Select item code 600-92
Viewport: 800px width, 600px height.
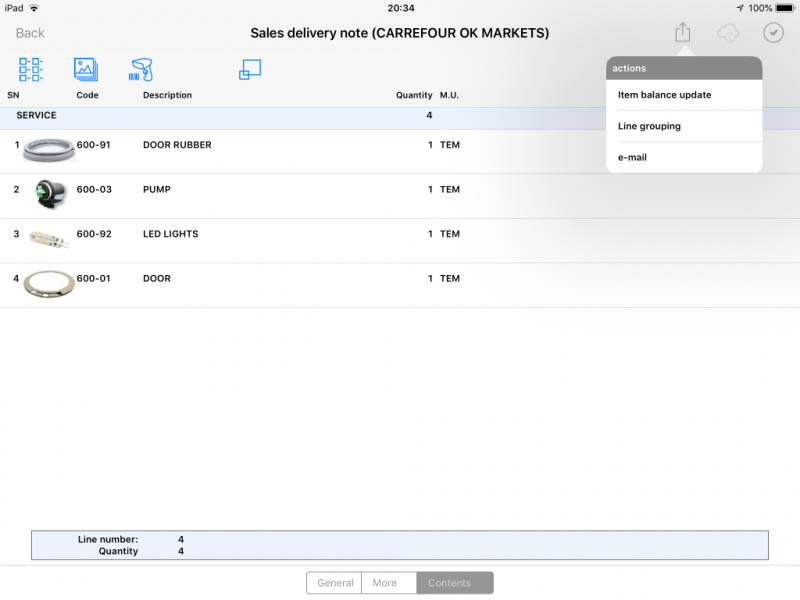tap(94, 234)
